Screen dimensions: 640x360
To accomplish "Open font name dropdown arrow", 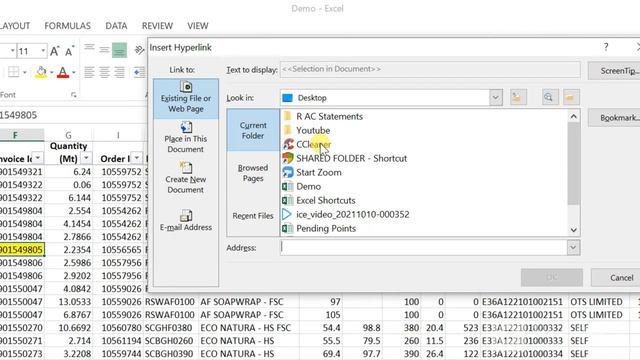I will (x=12, y=51).
